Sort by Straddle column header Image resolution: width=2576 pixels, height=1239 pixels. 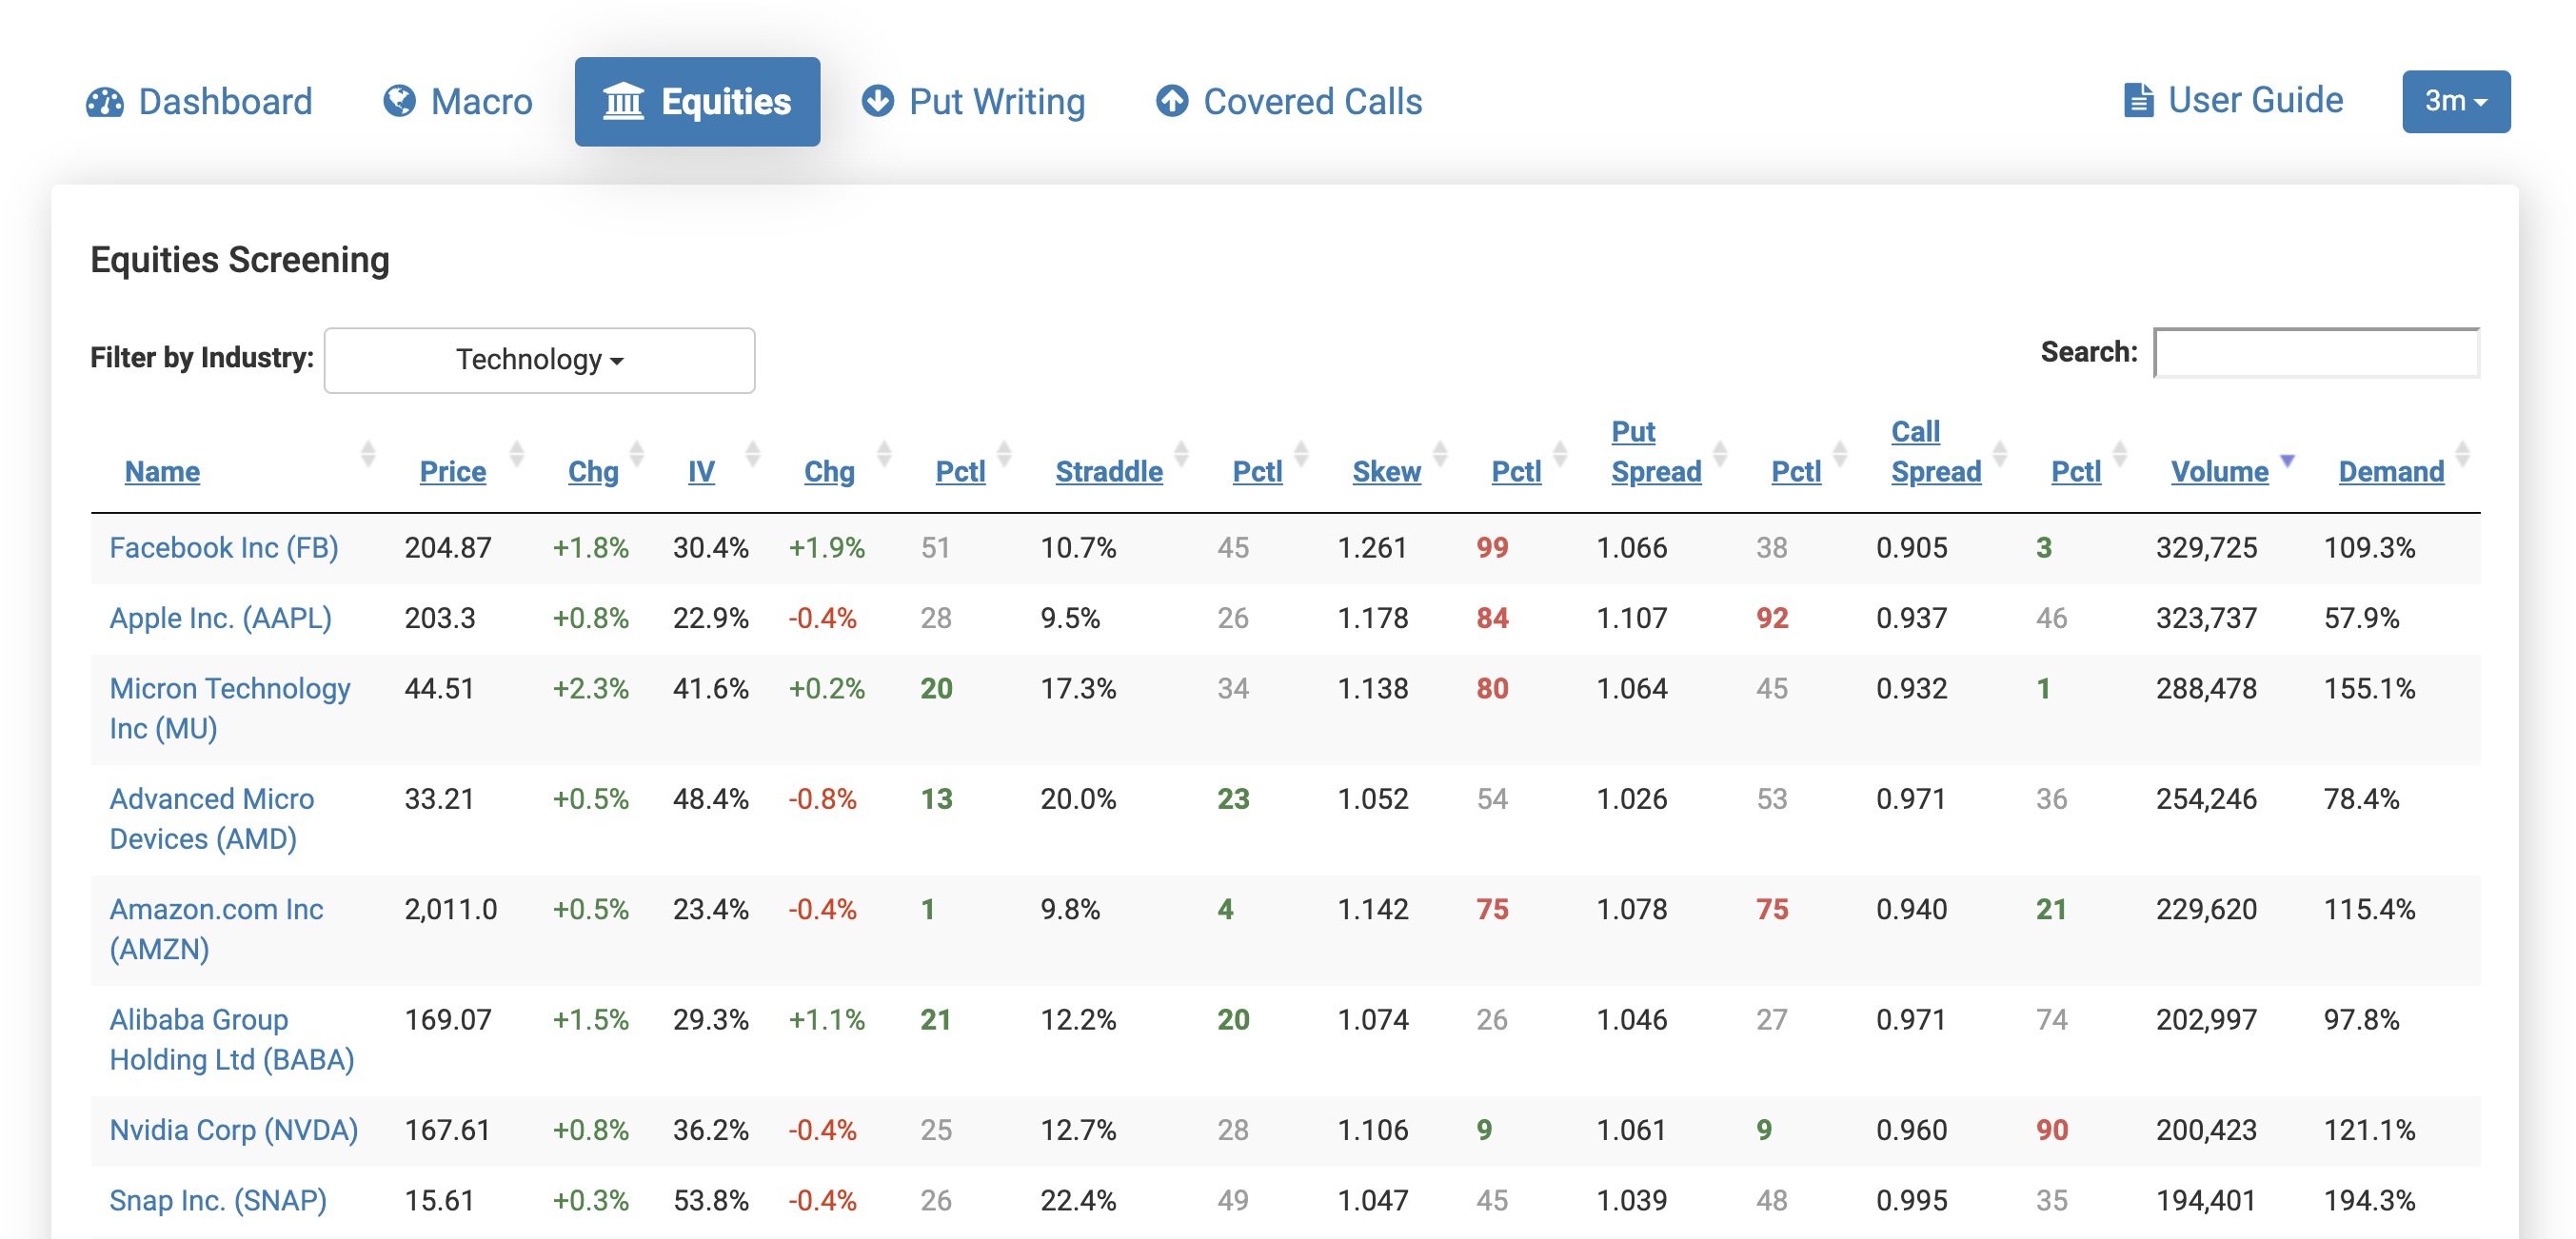pyautogui.click(x=1109, y=471)
